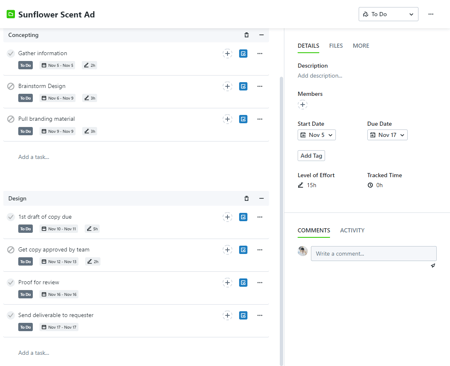The width and height of the screenshot is (450, 366).
Task: Mark Gather information as complete
Action: pyautogui.click(x=11, y=53)
